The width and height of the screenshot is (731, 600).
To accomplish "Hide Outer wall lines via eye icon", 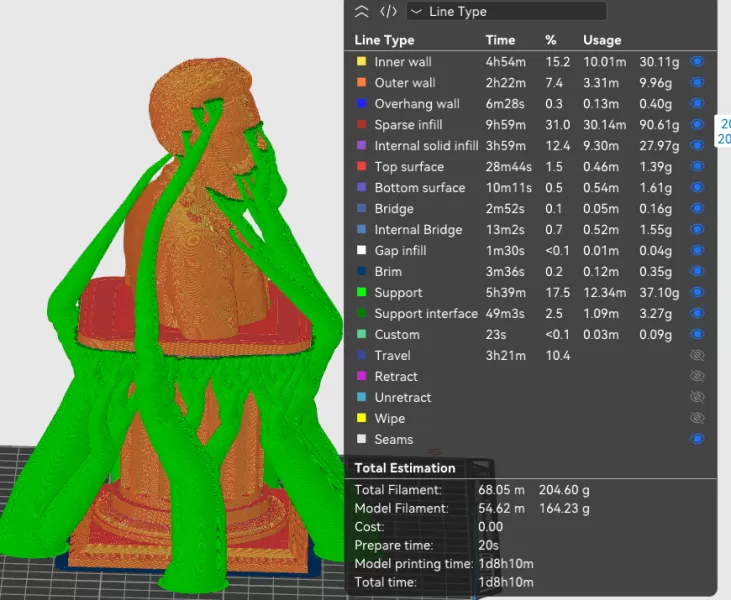I will 697,83.
